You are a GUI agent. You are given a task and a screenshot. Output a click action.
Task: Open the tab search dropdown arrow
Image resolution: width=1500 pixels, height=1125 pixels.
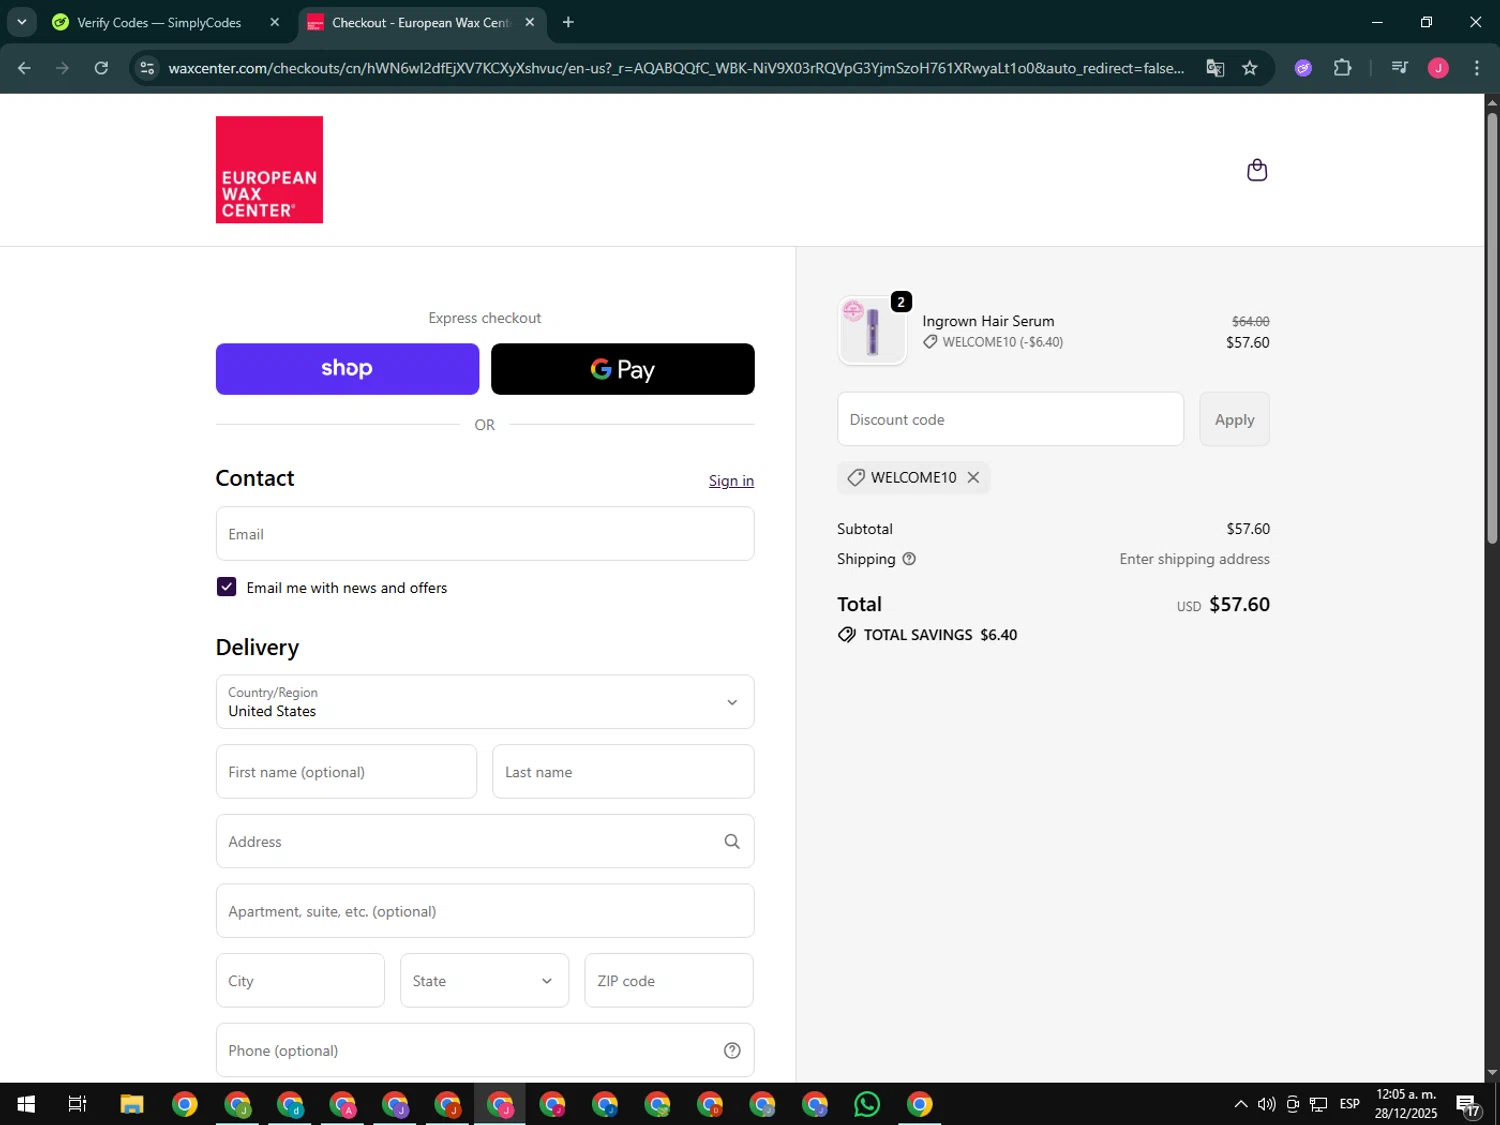coord(21,22)
